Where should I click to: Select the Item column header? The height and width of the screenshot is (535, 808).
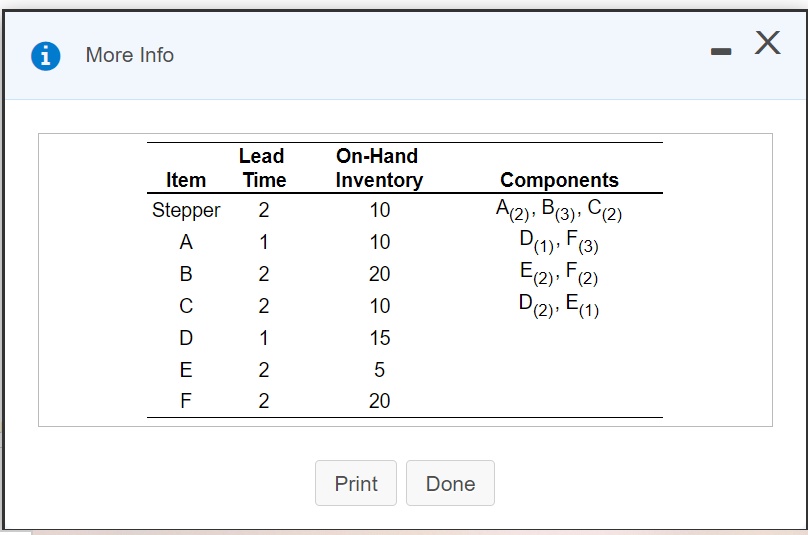point(186,181)
